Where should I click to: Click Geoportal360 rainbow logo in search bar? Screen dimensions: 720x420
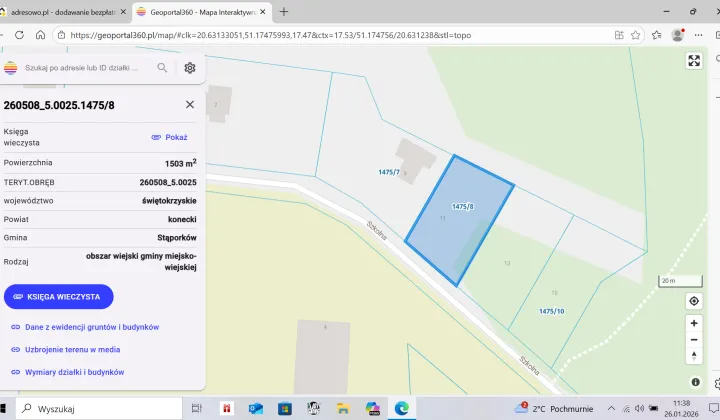[x=11, y=68]
